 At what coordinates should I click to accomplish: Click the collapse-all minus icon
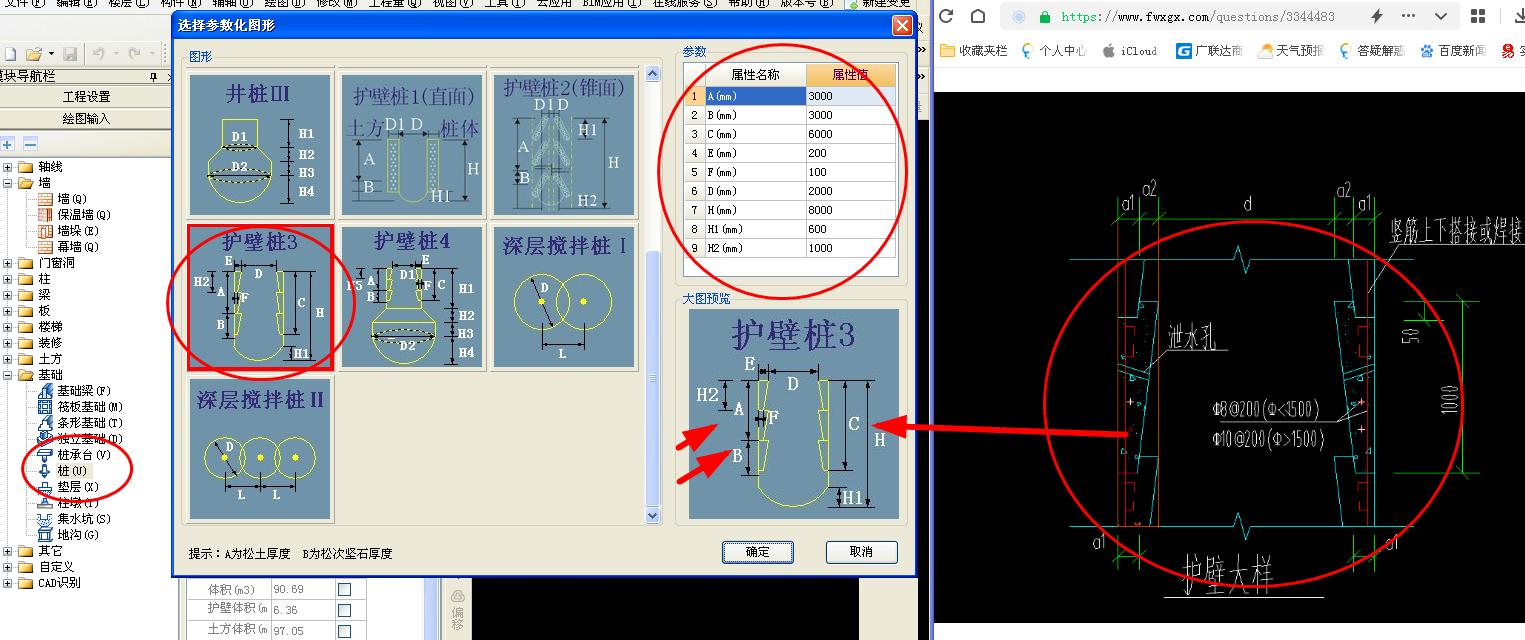[x=30, y=144]
